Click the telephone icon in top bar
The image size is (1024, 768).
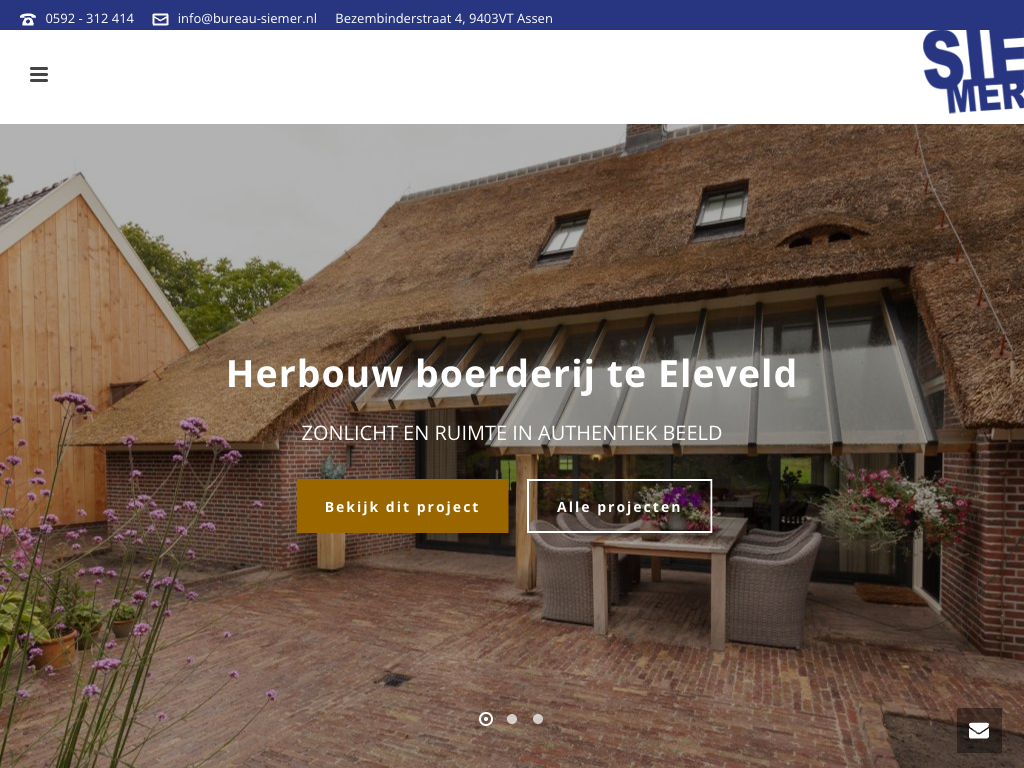[x=28, y=19]
